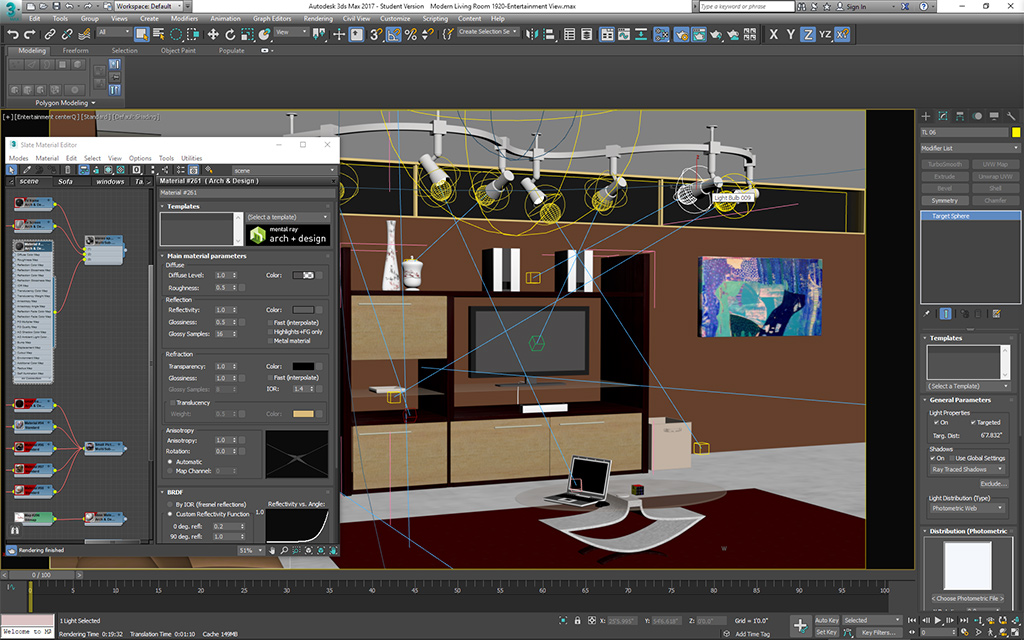The height and width of the screenshot is (640, 1024).
Task: Expand the Photometric Web distribution dropdown
Action: pyautogui.click(x=966, y=508)
